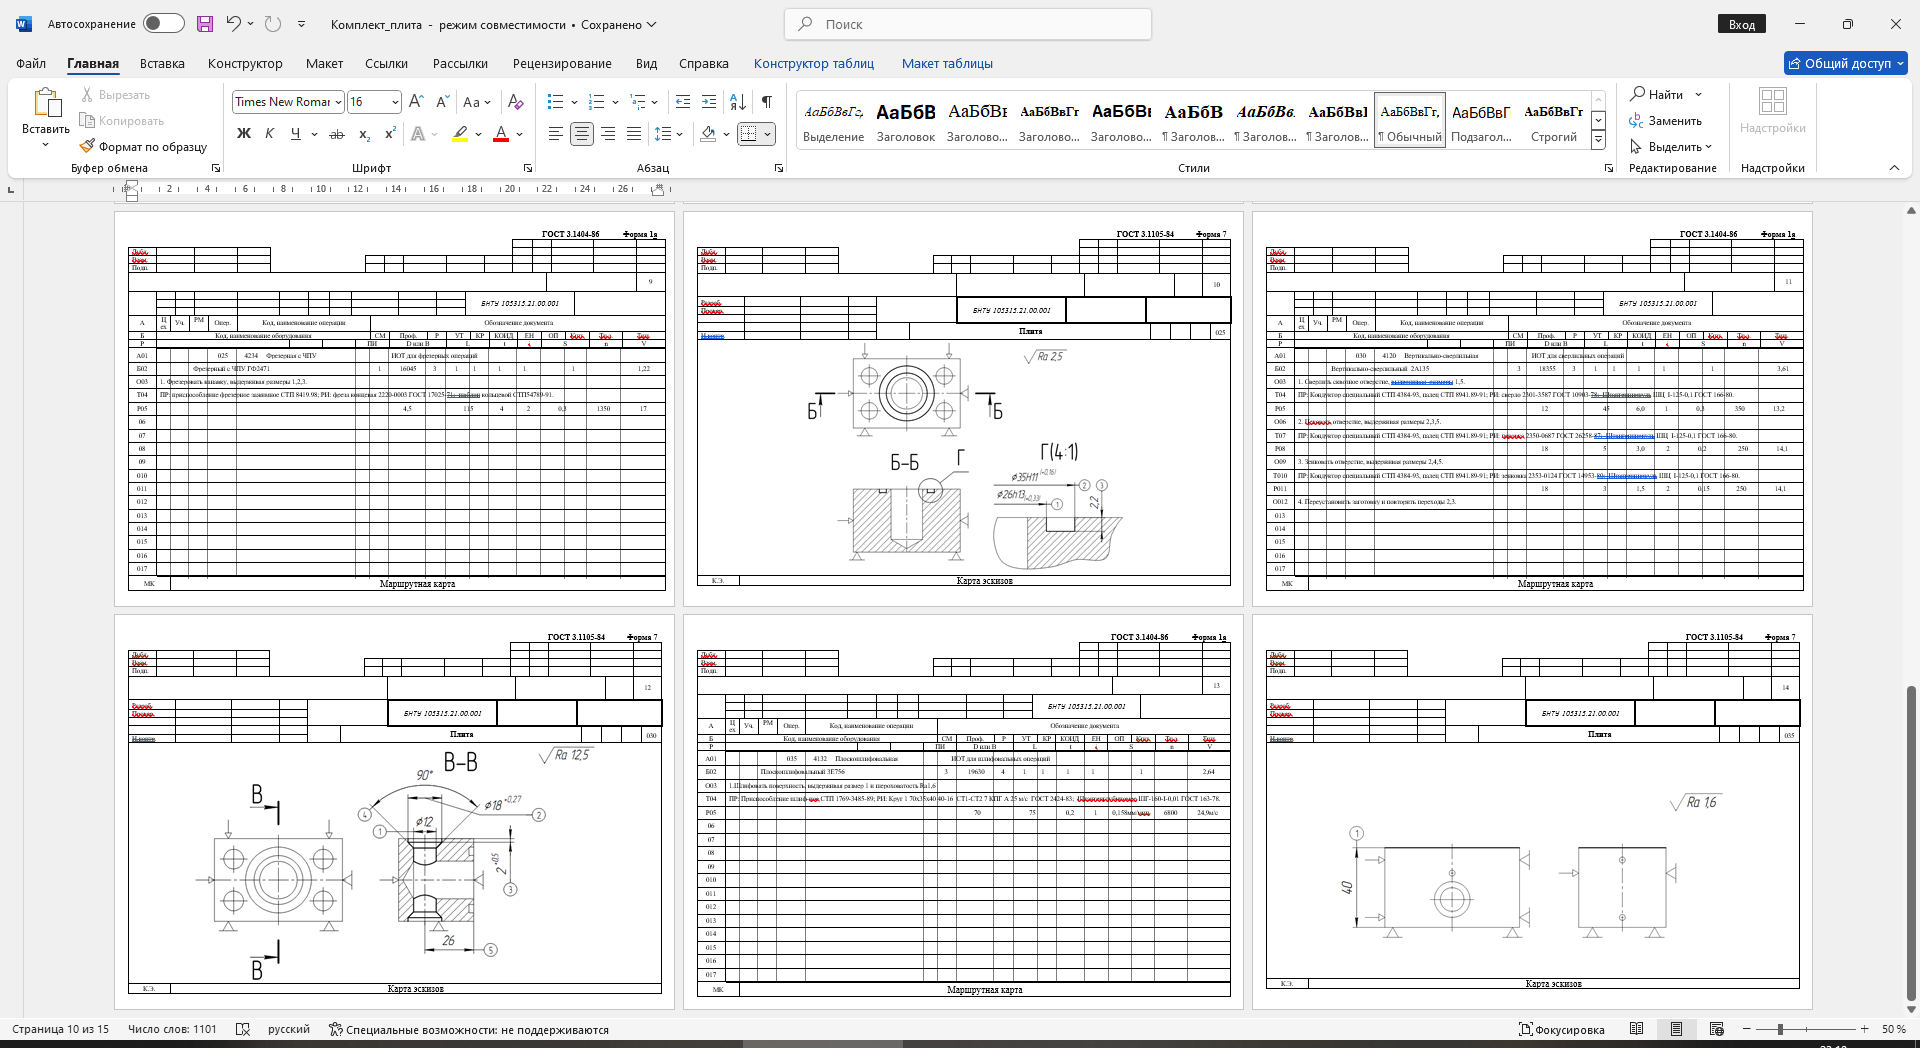Toggle underline formatting Ч
Screen dimensions: 1920x1048
pyautogui.click(x=295, y=134)
